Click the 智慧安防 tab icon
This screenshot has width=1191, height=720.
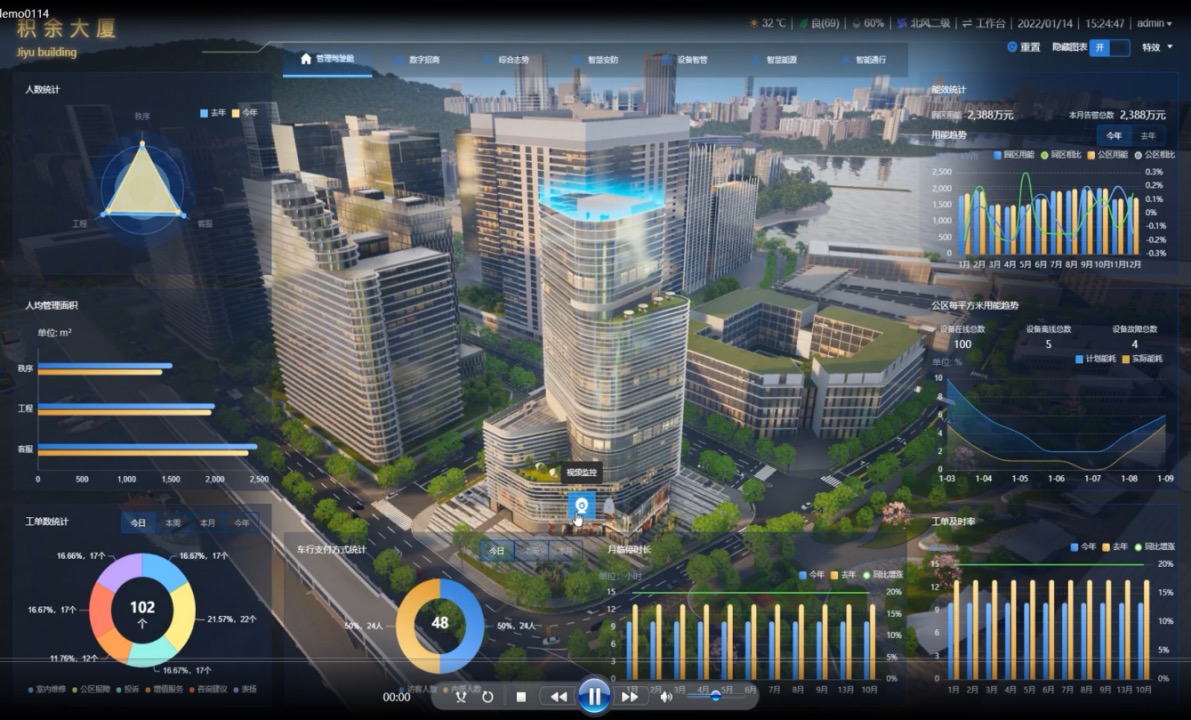click(578, 59)
